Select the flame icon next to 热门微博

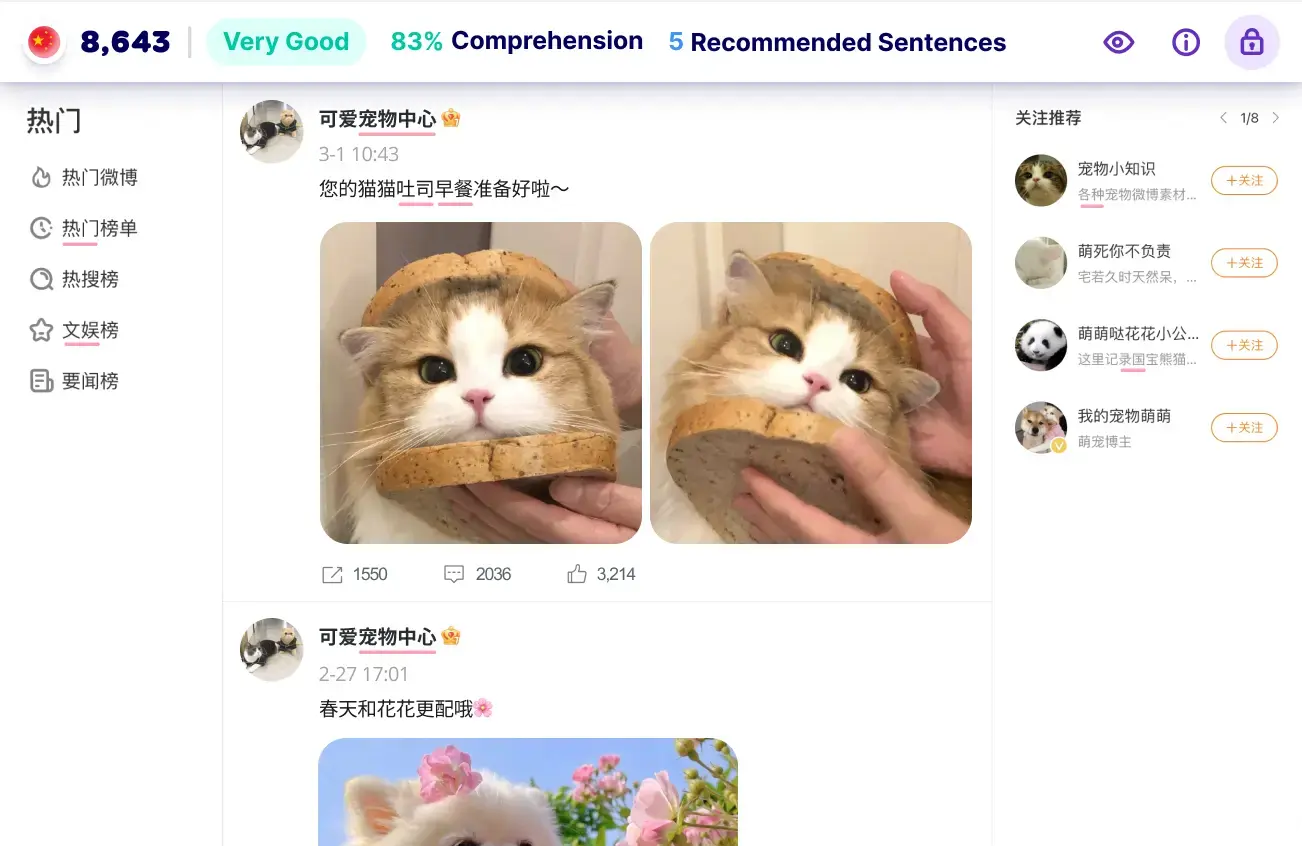pyautogui.click(x=41, y=178)
